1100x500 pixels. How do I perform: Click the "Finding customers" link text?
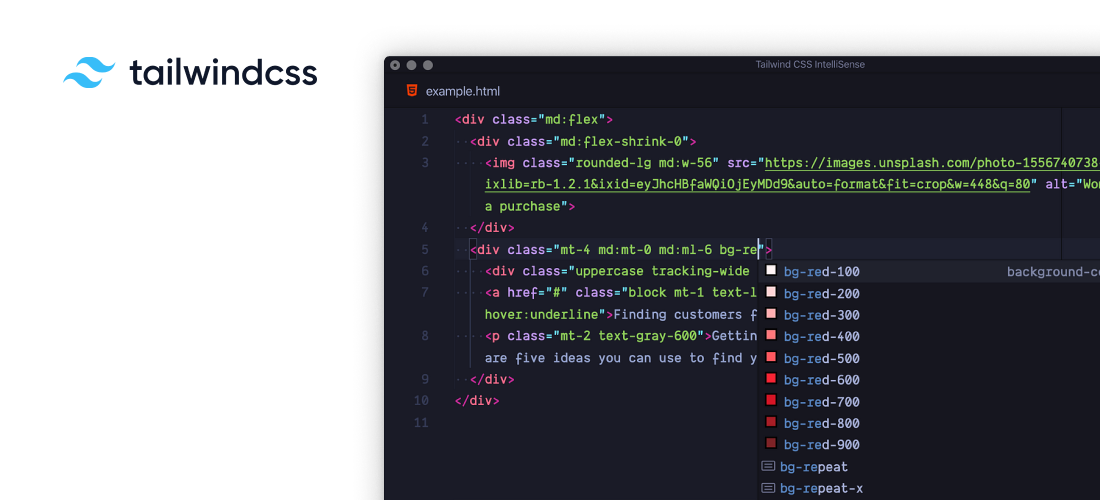pyautogui.click(x=678, y=314)
